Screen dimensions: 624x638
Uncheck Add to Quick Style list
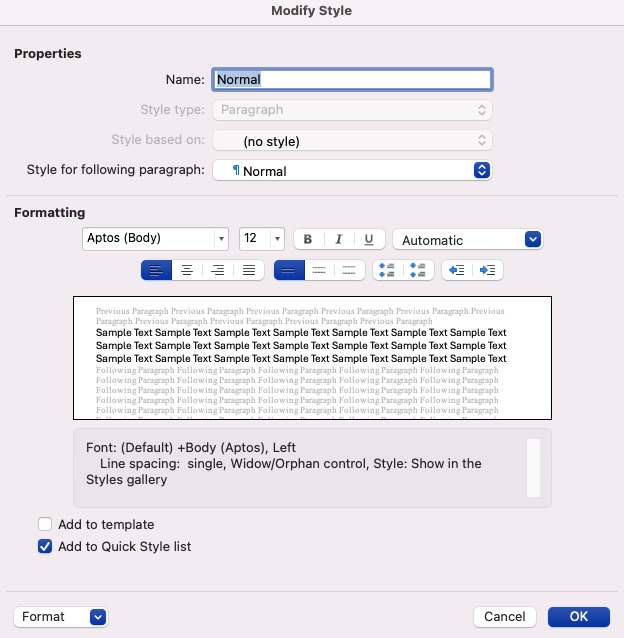[45, 546]
